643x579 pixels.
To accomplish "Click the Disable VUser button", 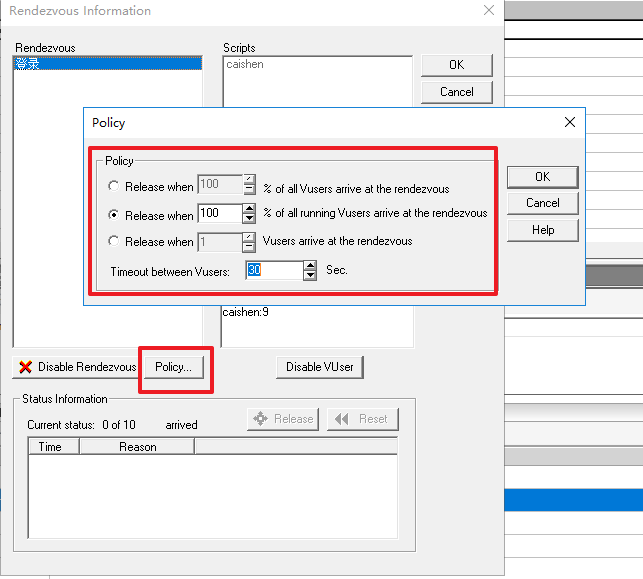I will coord(320,367).
